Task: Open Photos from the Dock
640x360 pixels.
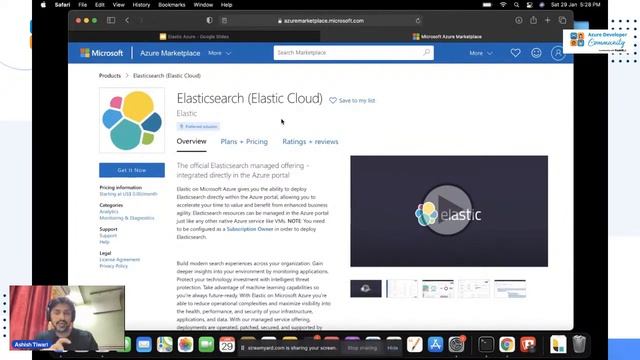Action: [x=185, y=344]
